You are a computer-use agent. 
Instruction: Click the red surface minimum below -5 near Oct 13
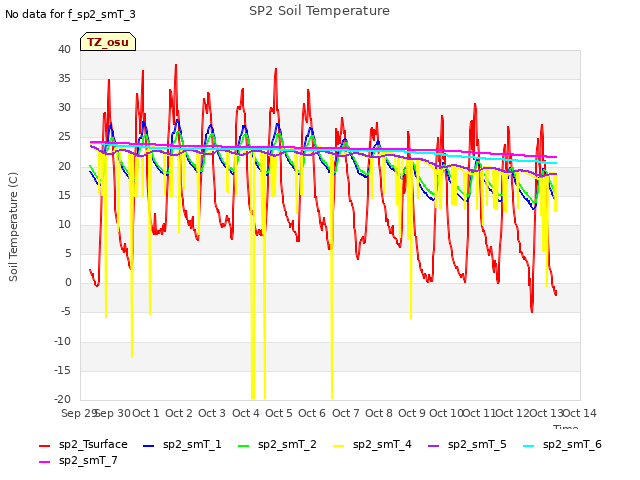(x=532, y=311)
